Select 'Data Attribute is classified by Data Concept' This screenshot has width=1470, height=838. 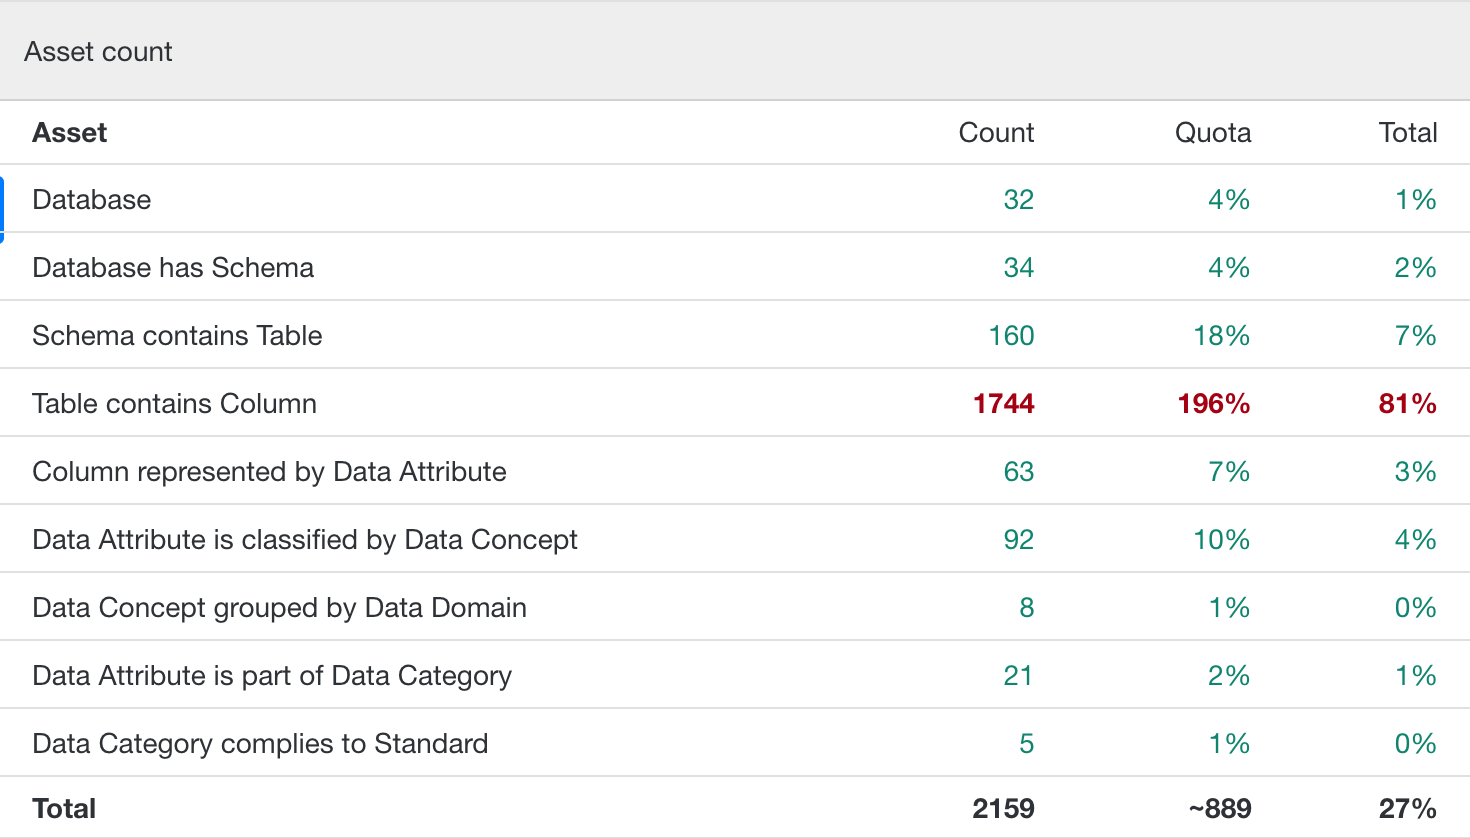point(305,540)
